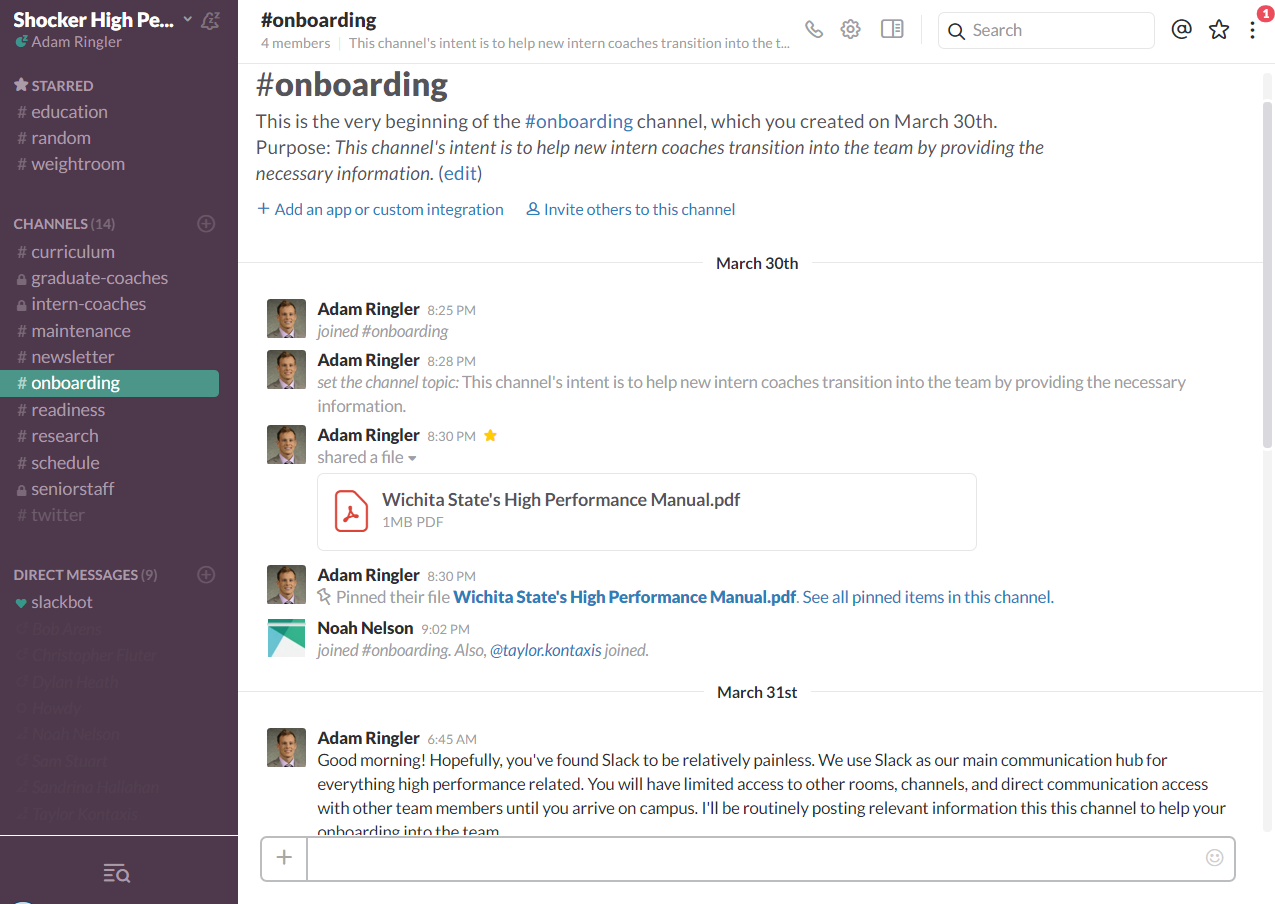The width and height of the screenshot is (1275, 904).
Task: Expand the 'shared a file' dropdown arrow
Action: 411,457
